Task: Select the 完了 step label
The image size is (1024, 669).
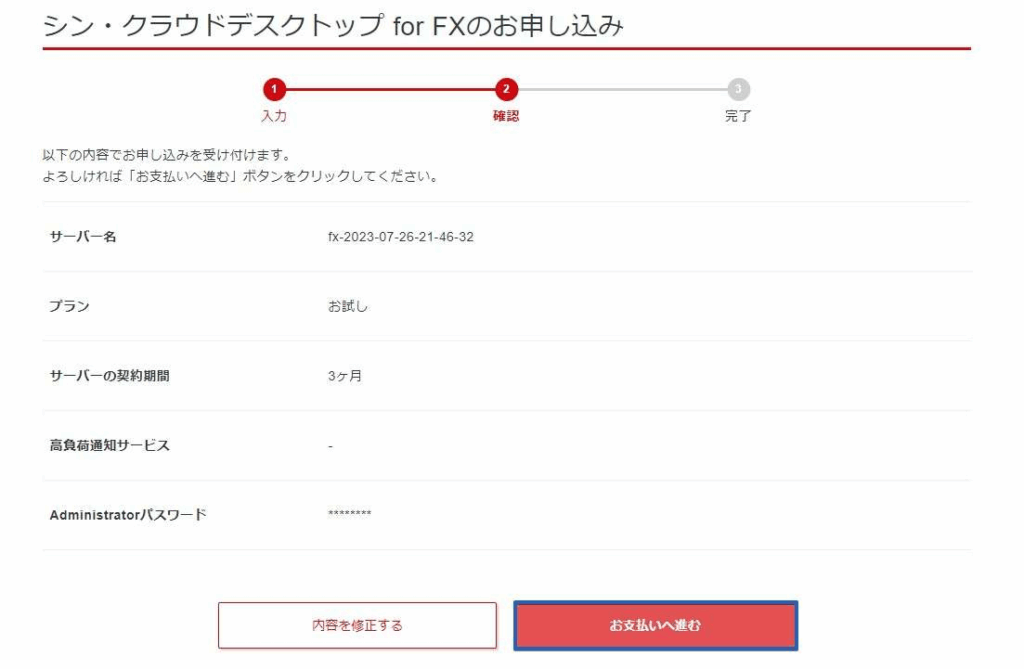Action: [738, 116]
